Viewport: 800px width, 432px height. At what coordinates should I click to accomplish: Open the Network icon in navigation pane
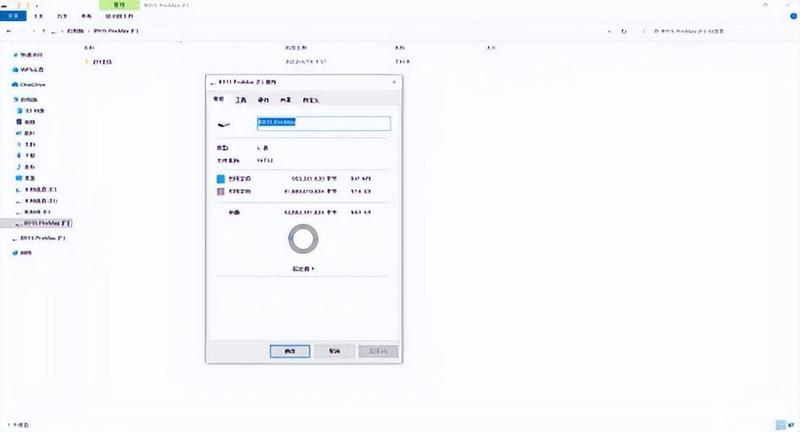15,253
